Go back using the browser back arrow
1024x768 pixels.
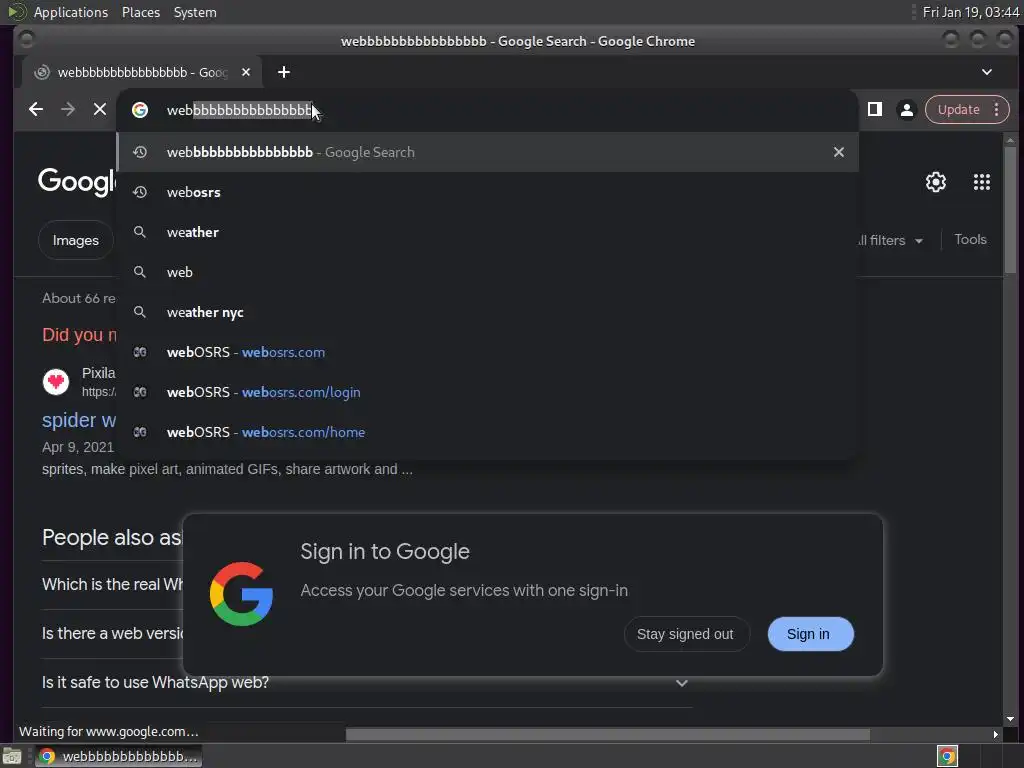tap(36, 110)
